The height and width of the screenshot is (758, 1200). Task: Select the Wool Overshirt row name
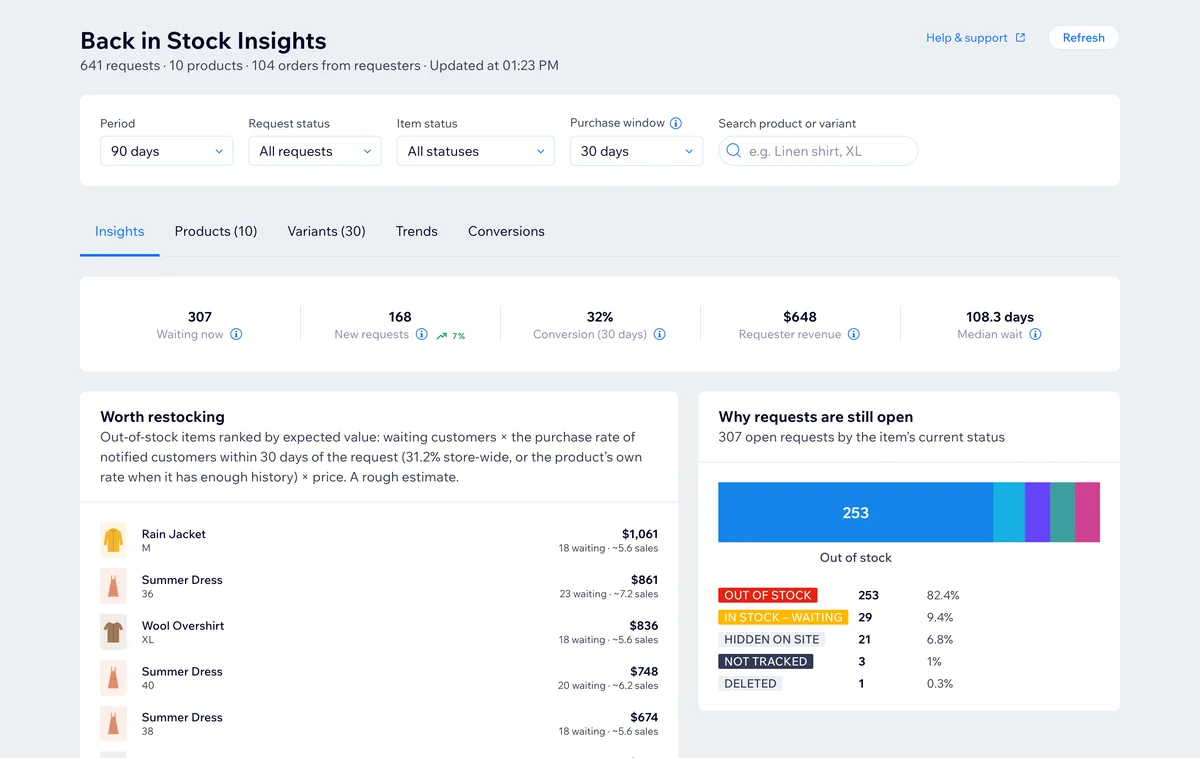coord(183,626)
